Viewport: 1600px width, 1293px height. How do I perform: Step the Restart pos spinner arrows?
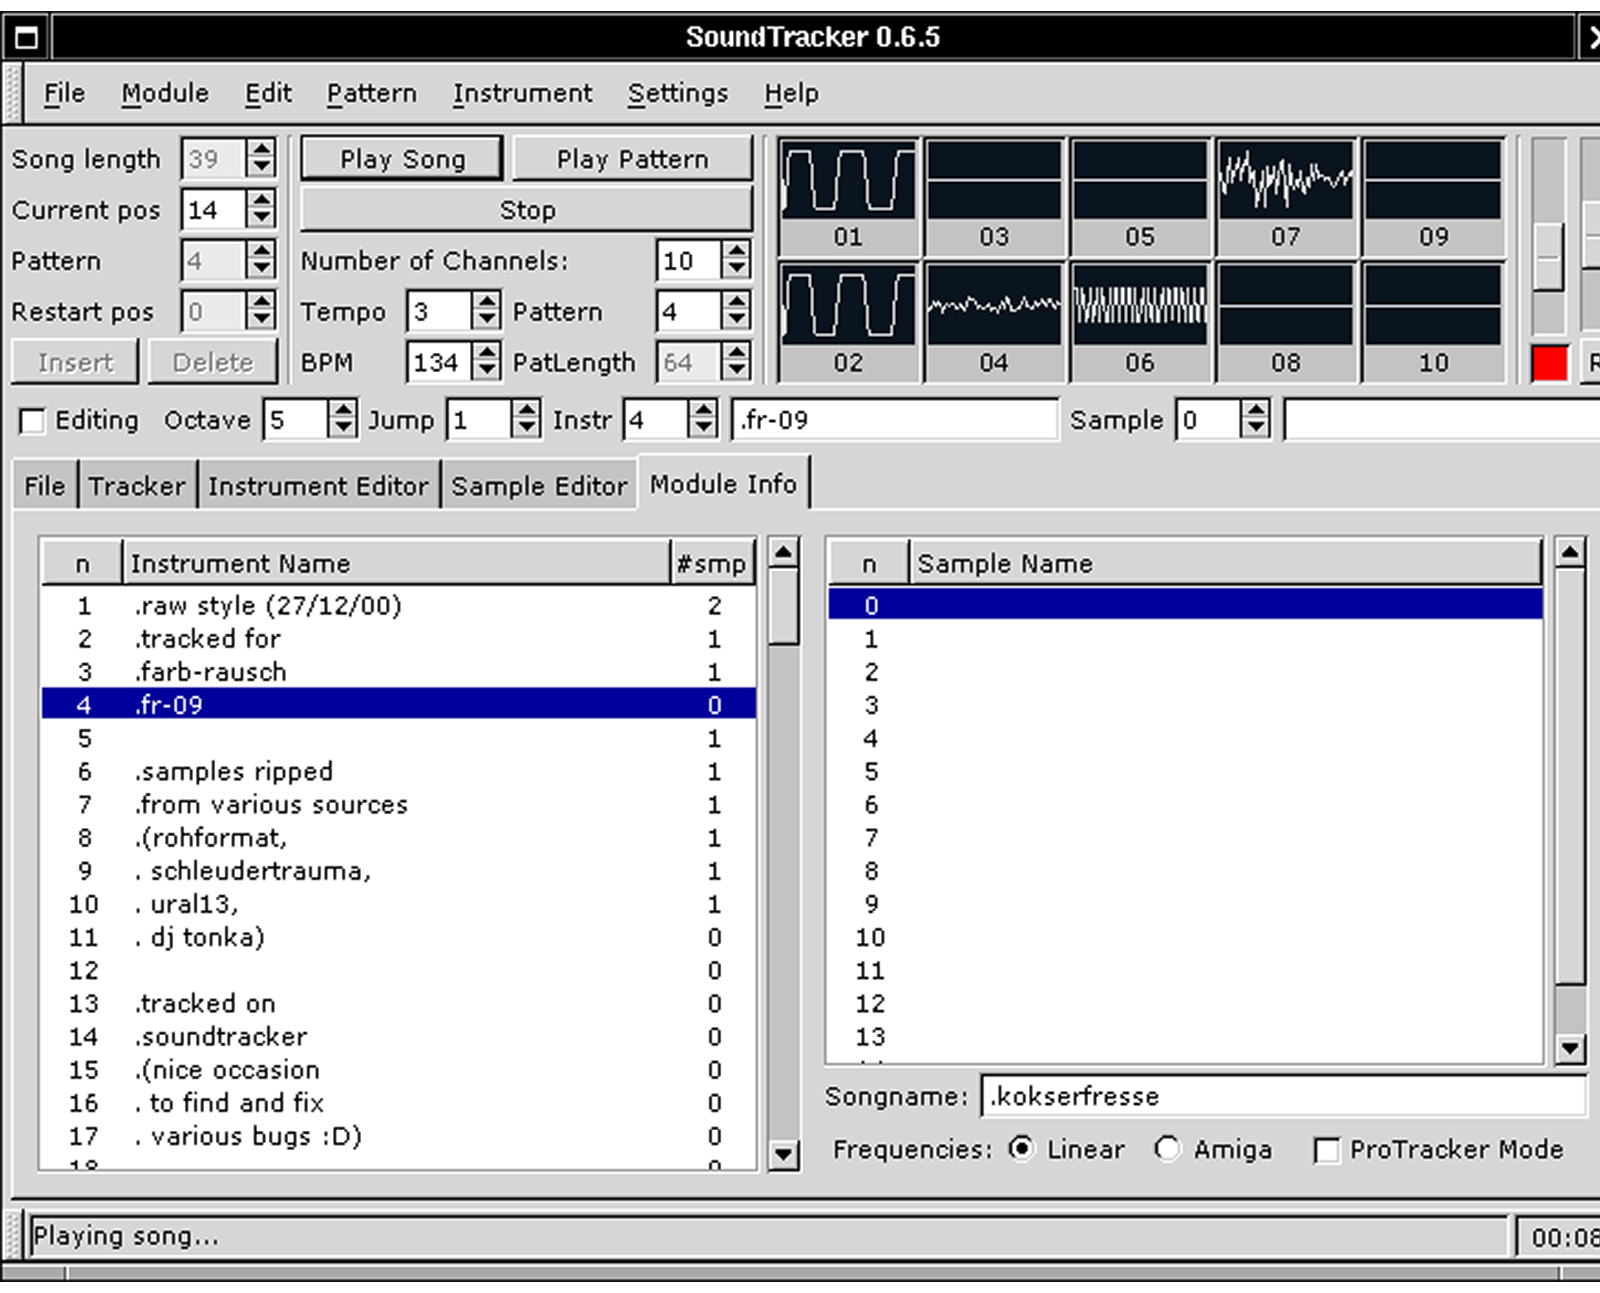[262, 311]
